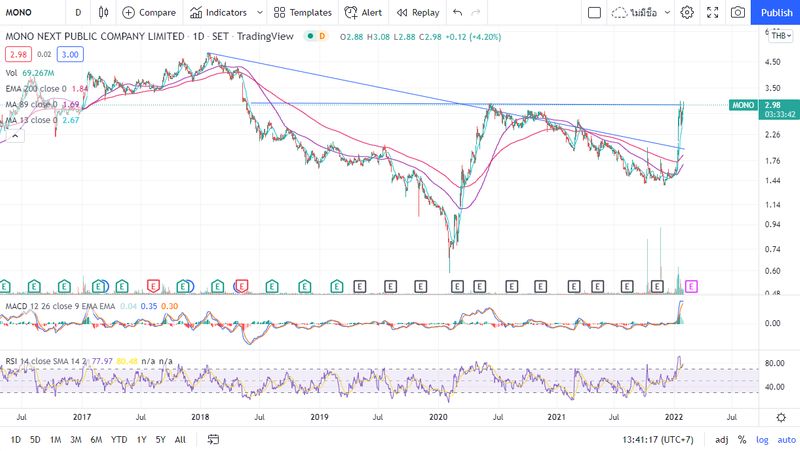Toggle percent scale mode
Screen dimensions: 800x451
click(742, 439)
